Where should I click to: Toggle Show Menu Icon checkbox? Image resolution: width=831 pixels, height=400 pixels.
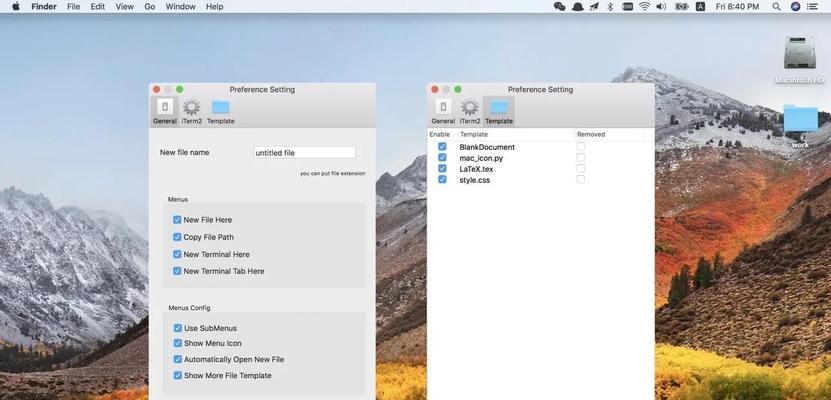coord(178,343)
